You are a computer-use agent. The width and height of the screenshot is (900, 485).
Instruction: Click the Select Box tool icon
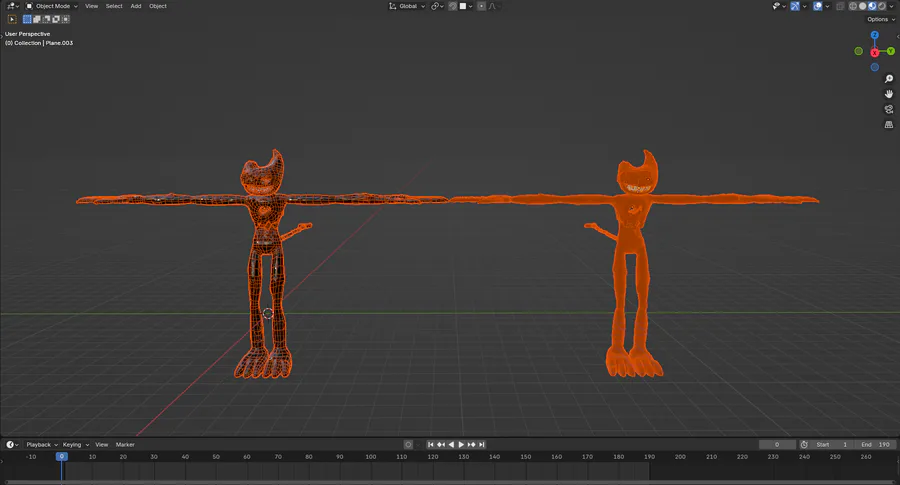[x=12, y=19]
